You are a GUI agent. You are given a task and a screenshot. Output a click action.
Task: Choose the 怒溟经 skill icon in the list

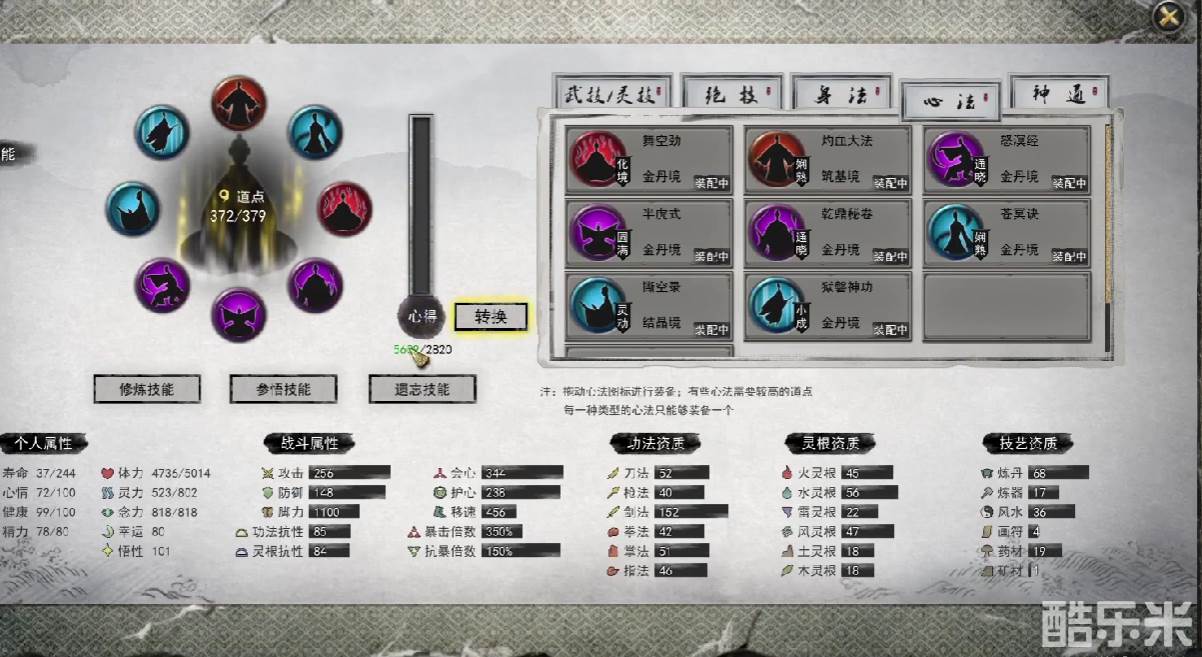(x=954, y=160)
